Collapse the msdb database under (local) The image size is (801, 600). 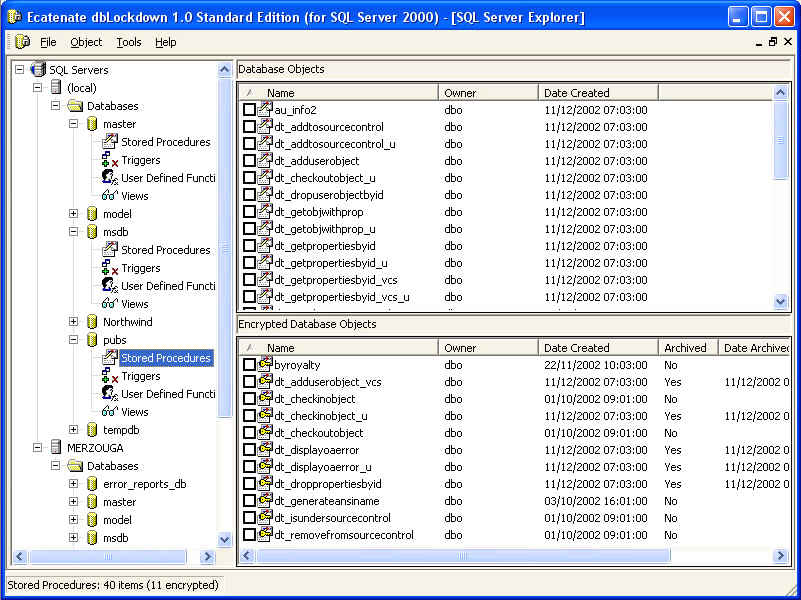coord(74,231)
